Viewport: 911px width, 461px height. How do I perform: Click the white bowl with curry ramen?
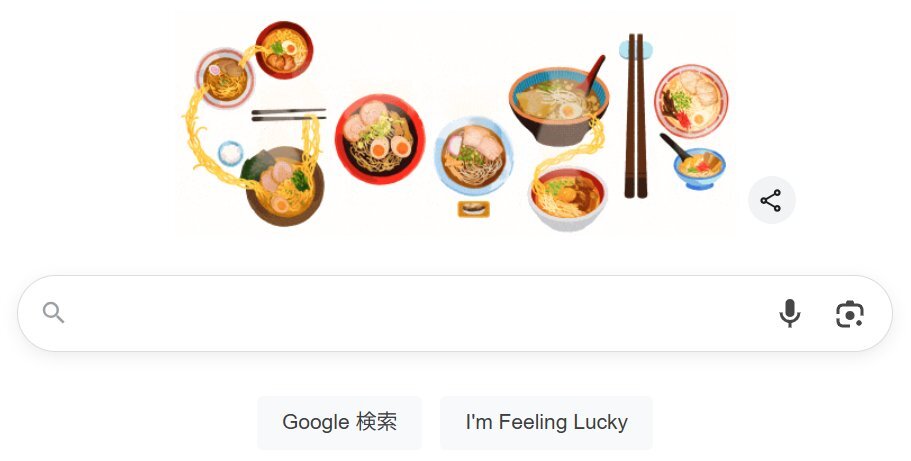[568, 198]
